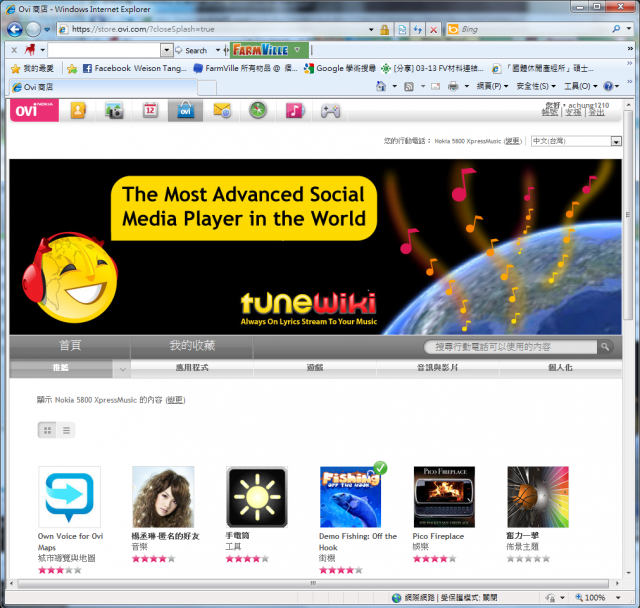The height and width of the screenshot is (608, 640).
Task: Open Ovi Contacts orange person icon
Action: (78, 110)
